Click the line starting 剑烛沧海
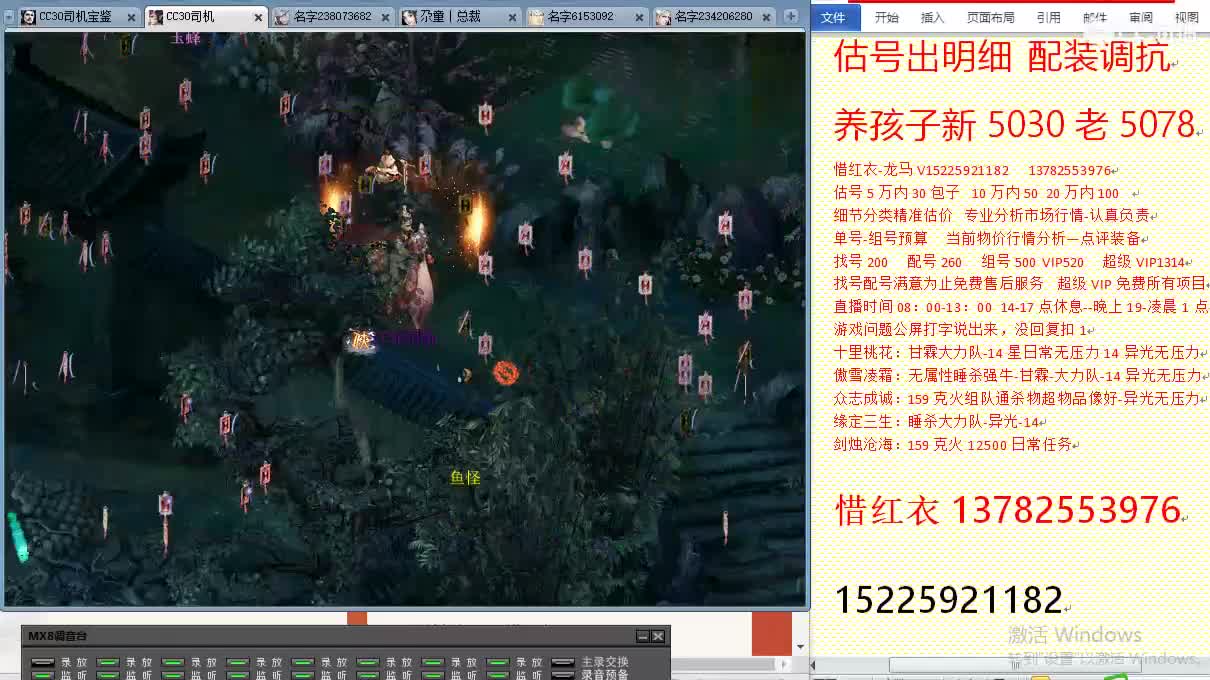Image resolution: width=1210 pixels, height=680 pixels. [952, 444]
